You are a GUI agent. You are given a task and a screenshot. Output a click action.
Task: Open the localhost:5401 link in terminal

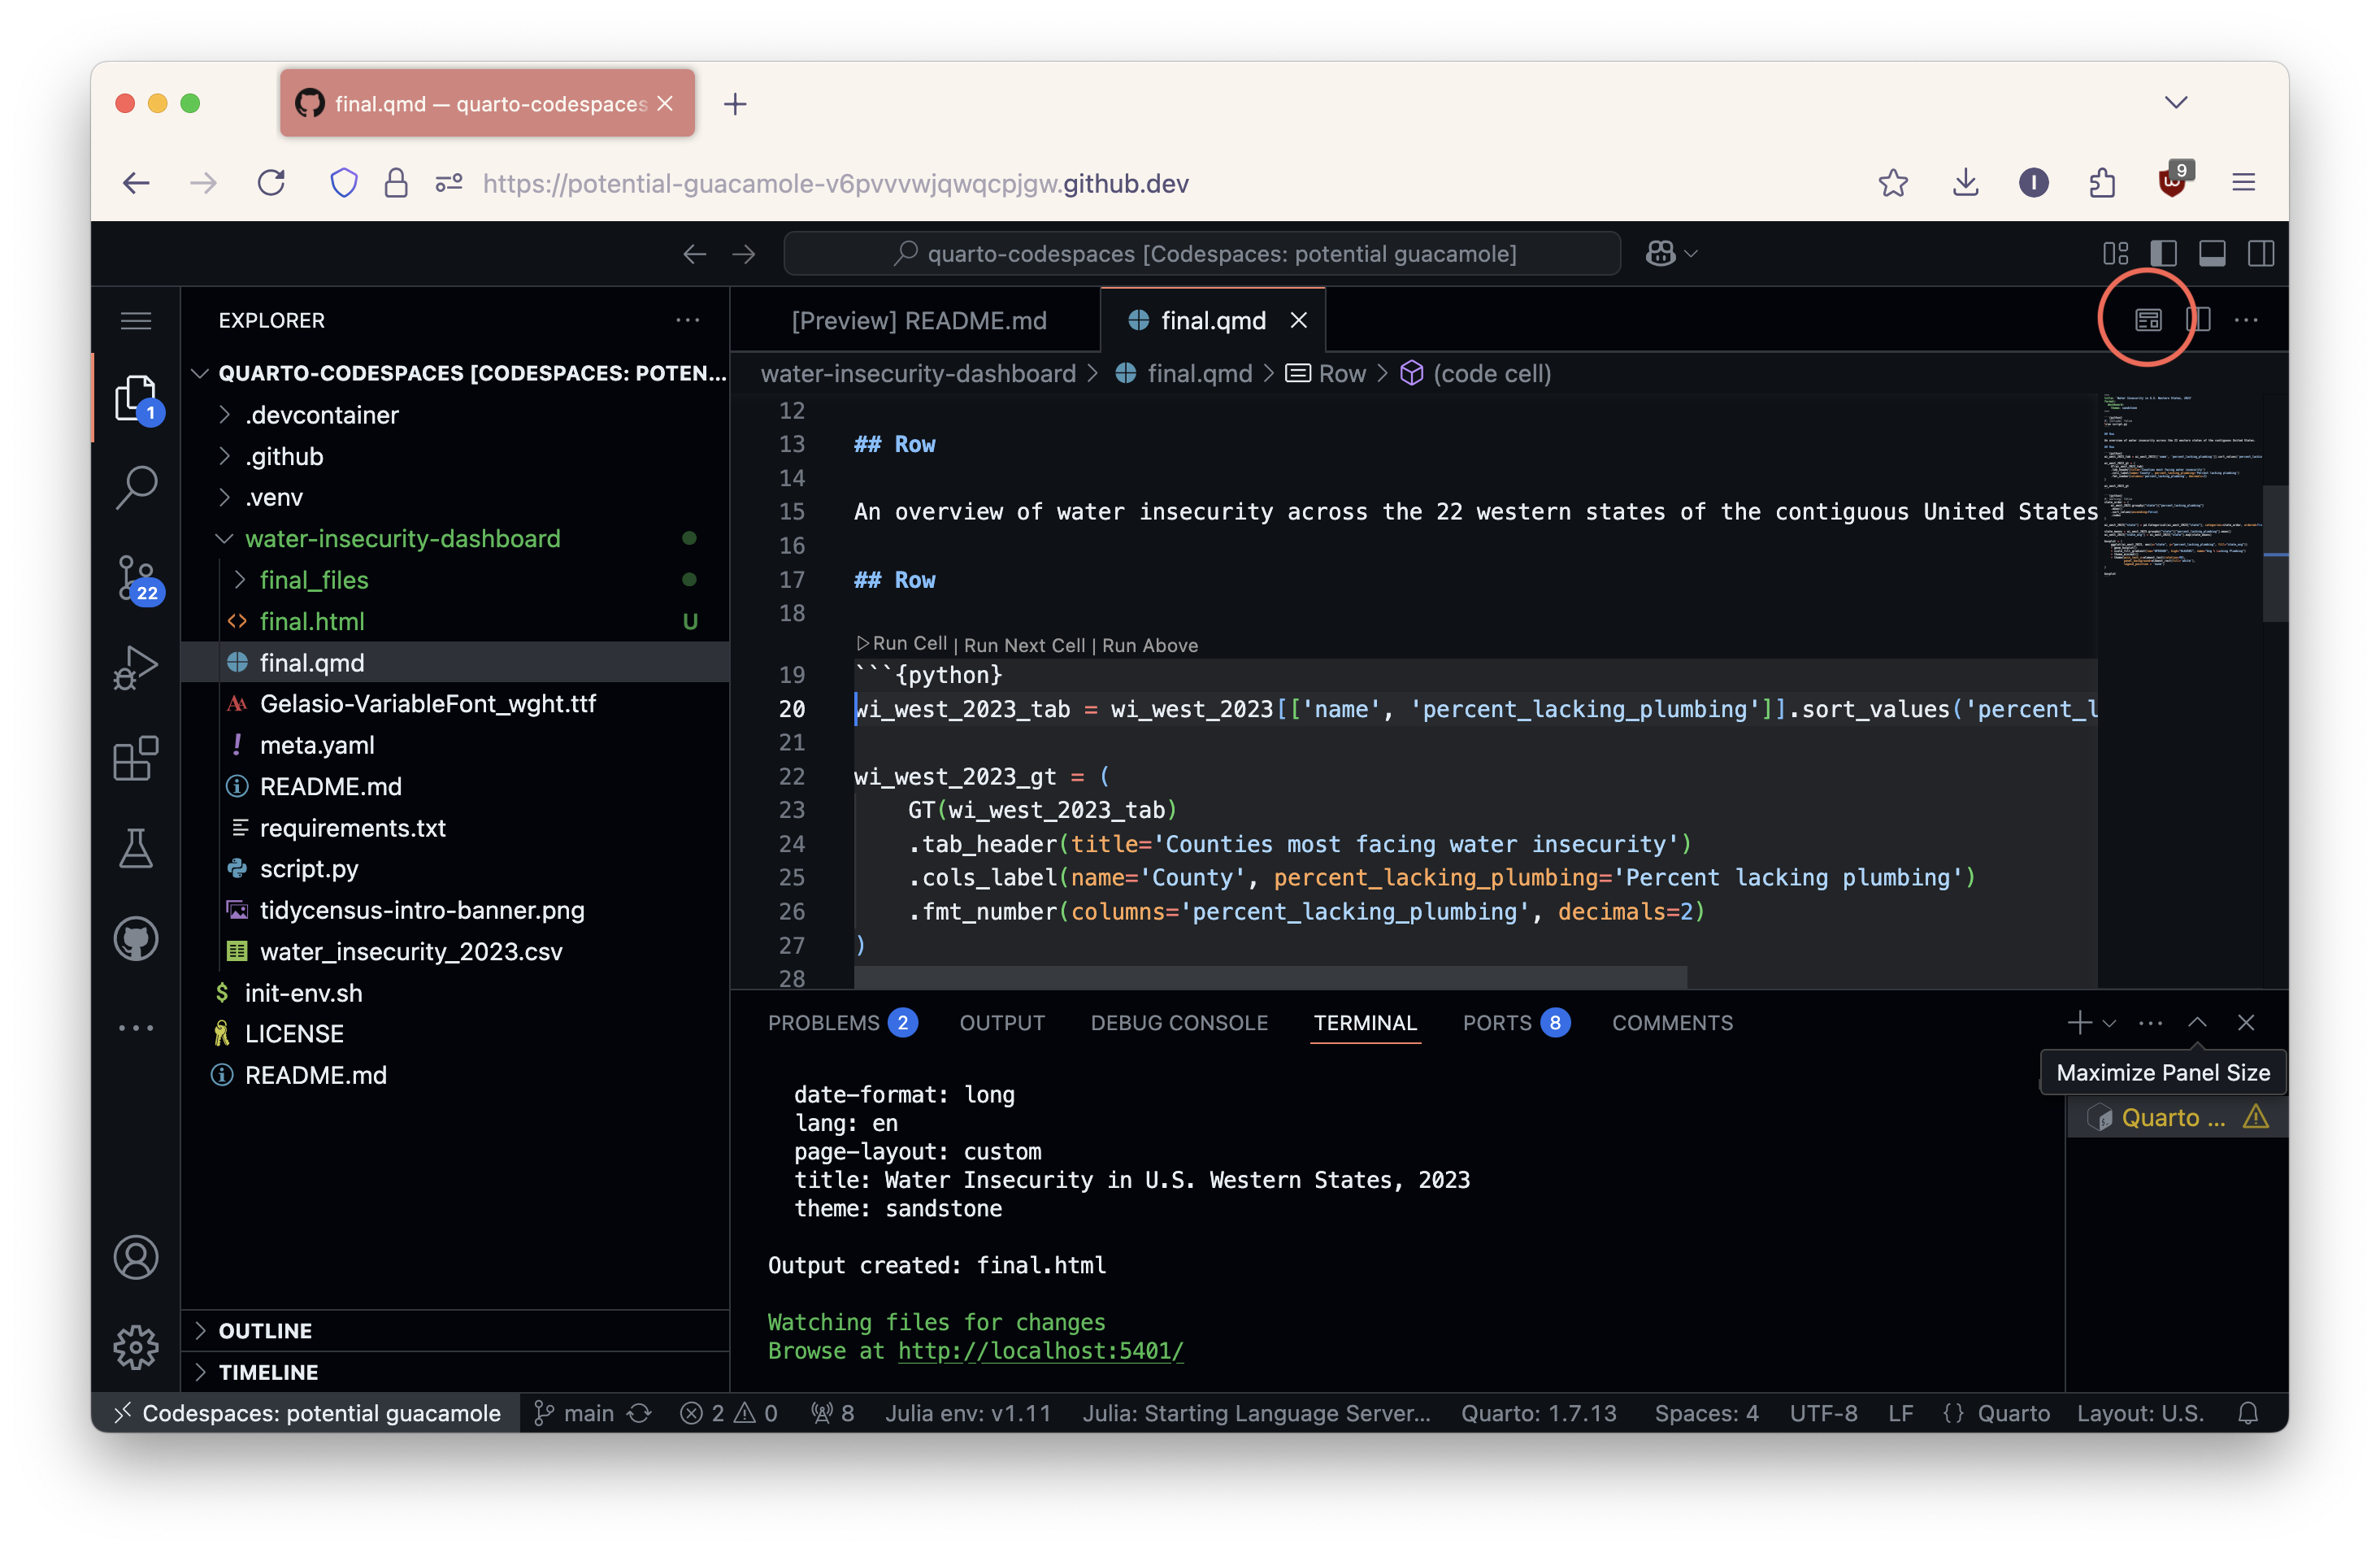tap(1040, 1351)
